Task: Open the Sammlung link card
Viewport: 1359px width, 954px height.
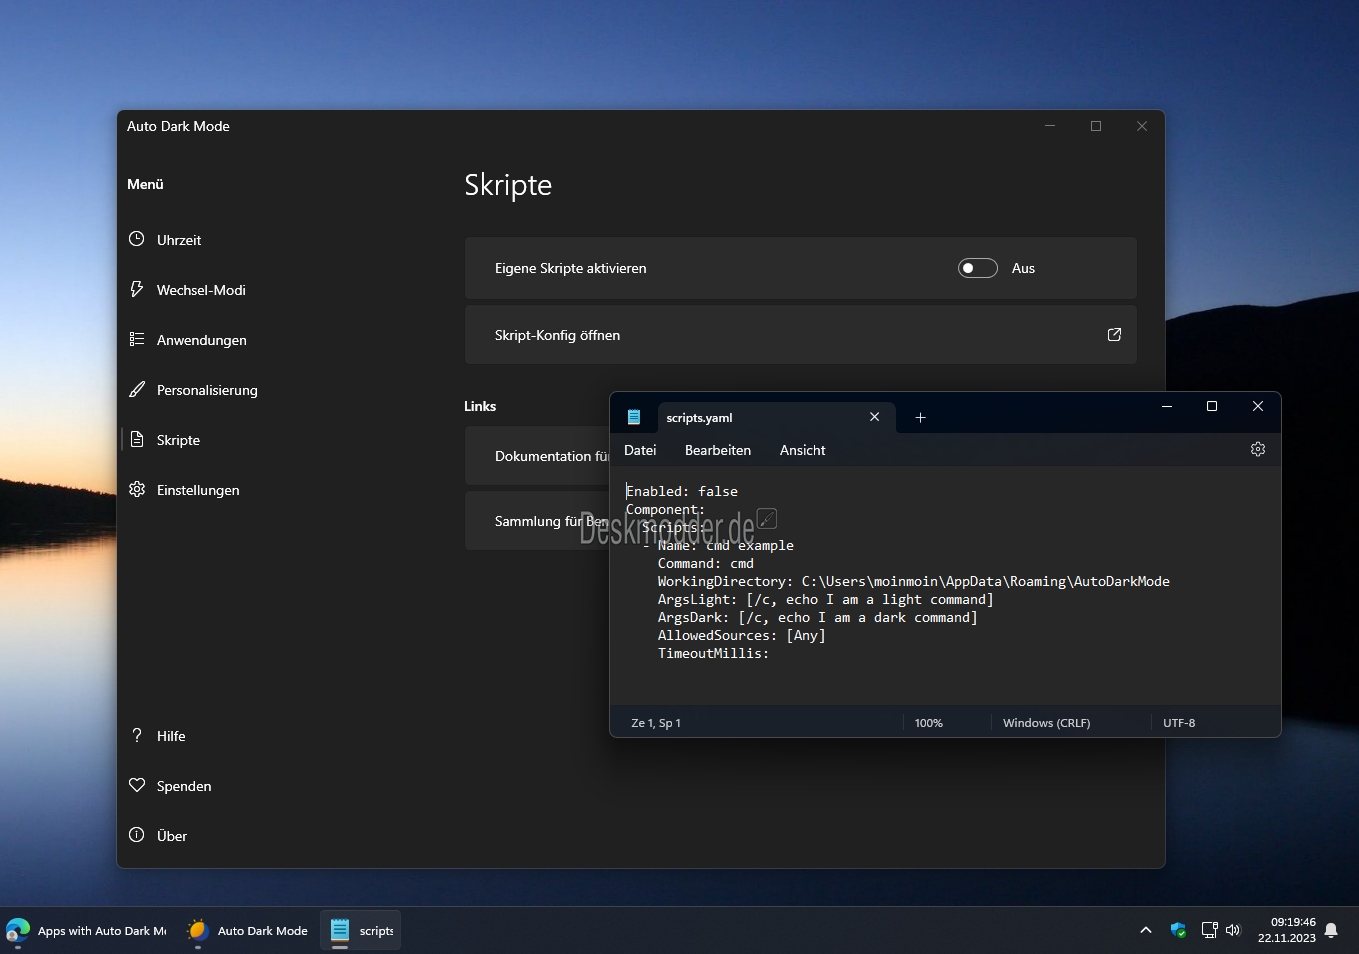Action: [537, 521]
